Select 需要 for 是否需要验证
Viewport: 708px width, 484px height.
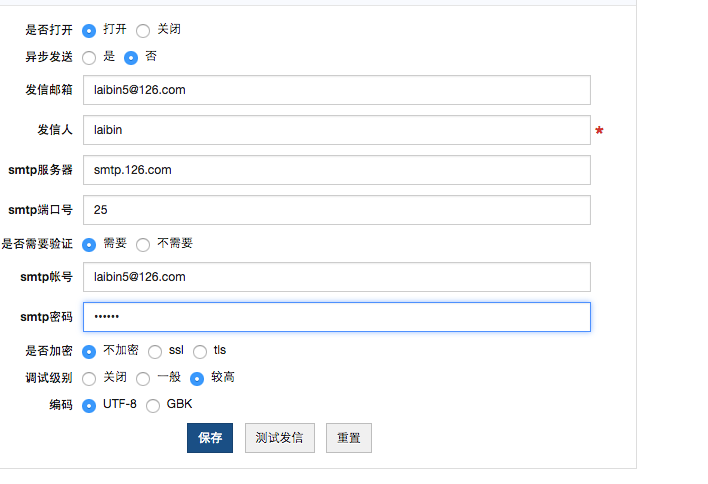tap(90, 244)
